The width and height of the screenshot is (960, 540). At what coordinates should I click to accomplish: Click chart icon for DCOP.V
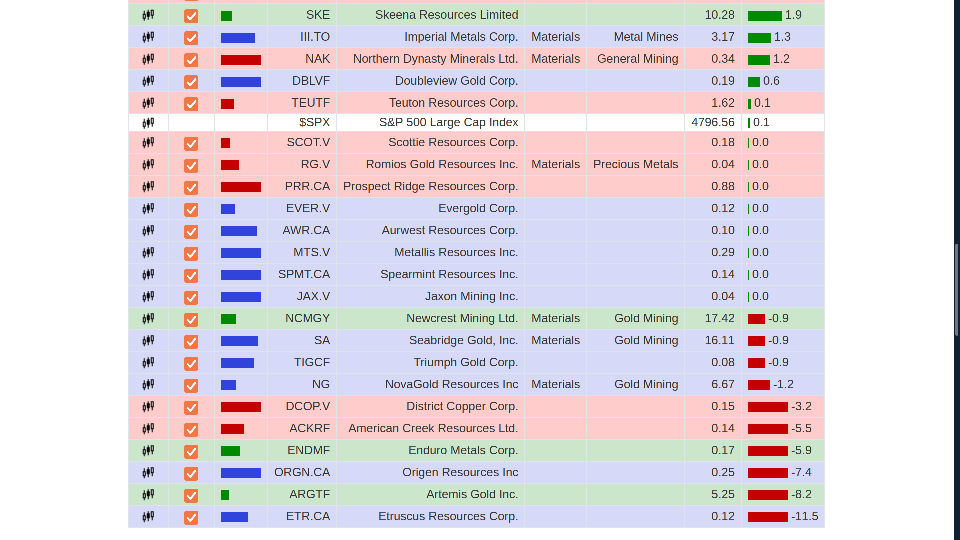coord(148,407)
